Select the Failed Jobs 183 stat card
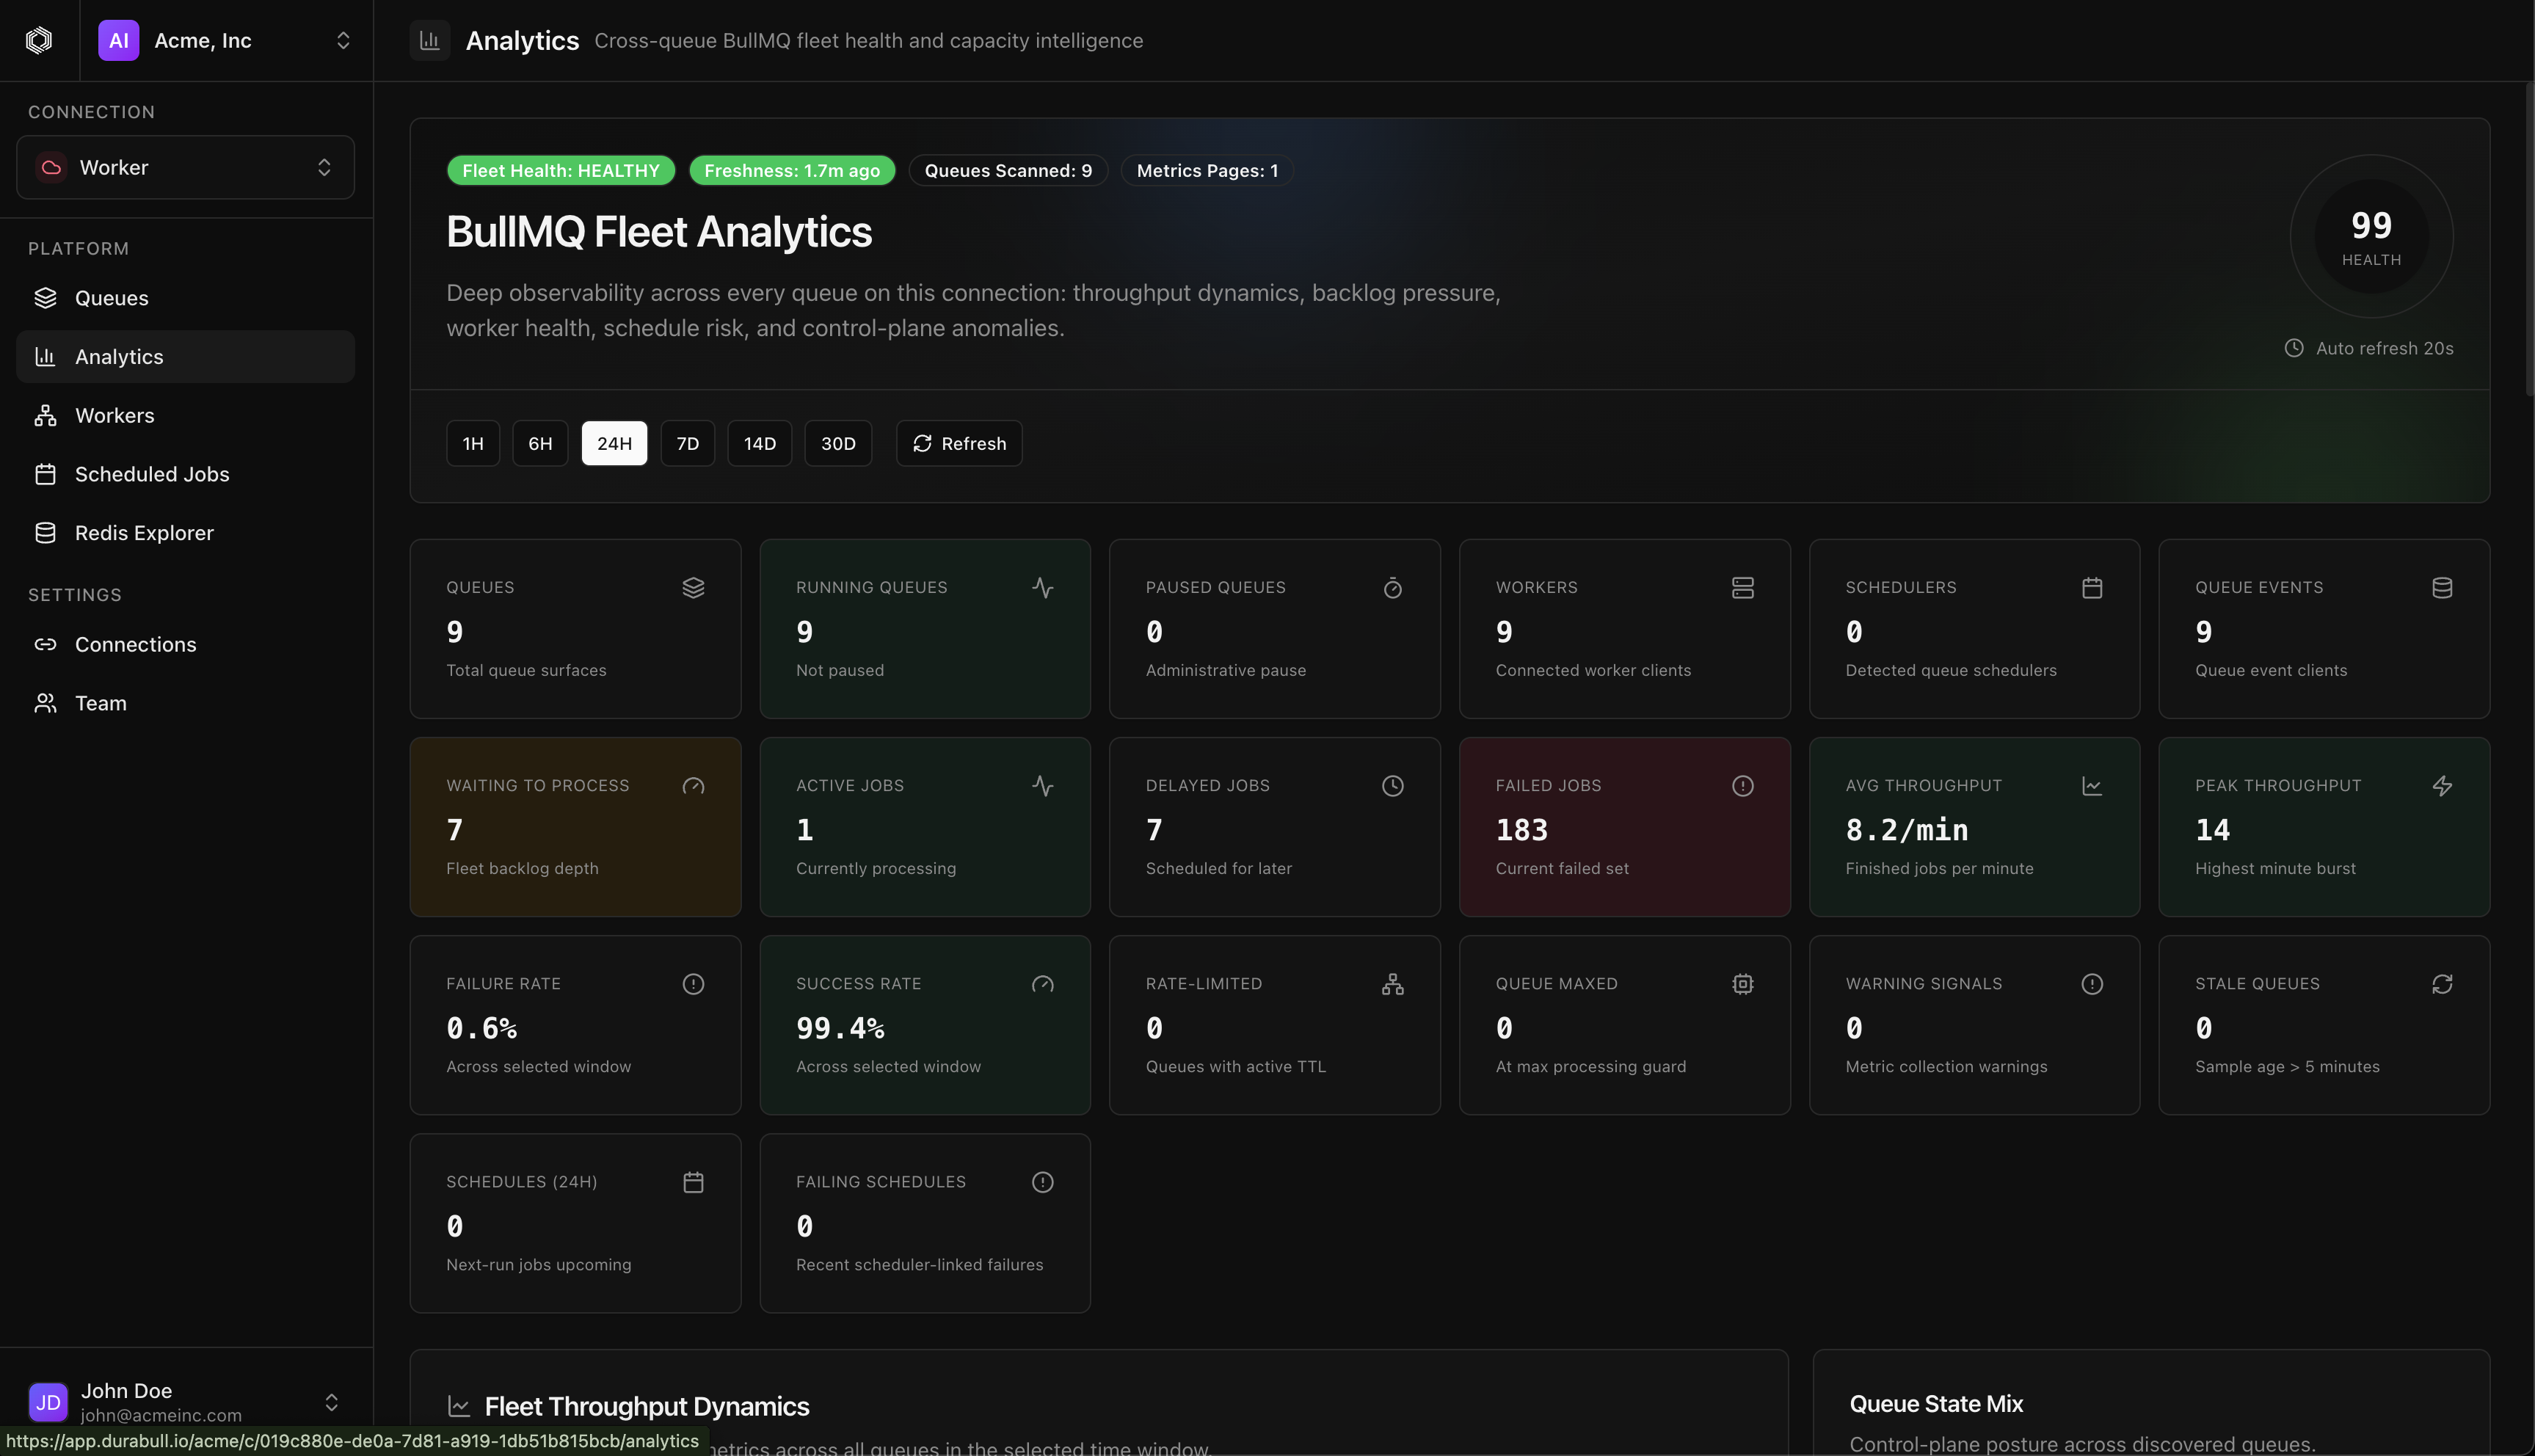The width and height of the screenshot is (2535, 1456). [1623, 827]
